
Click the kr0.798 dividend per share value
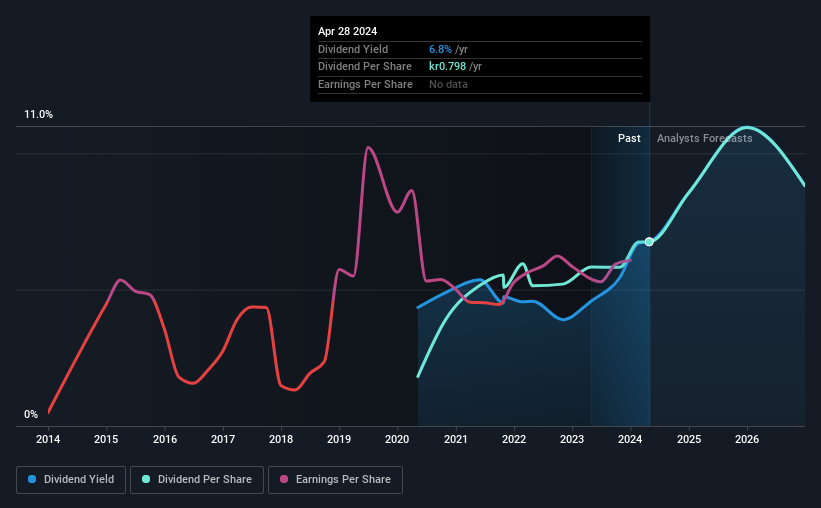tap(447, 67)
